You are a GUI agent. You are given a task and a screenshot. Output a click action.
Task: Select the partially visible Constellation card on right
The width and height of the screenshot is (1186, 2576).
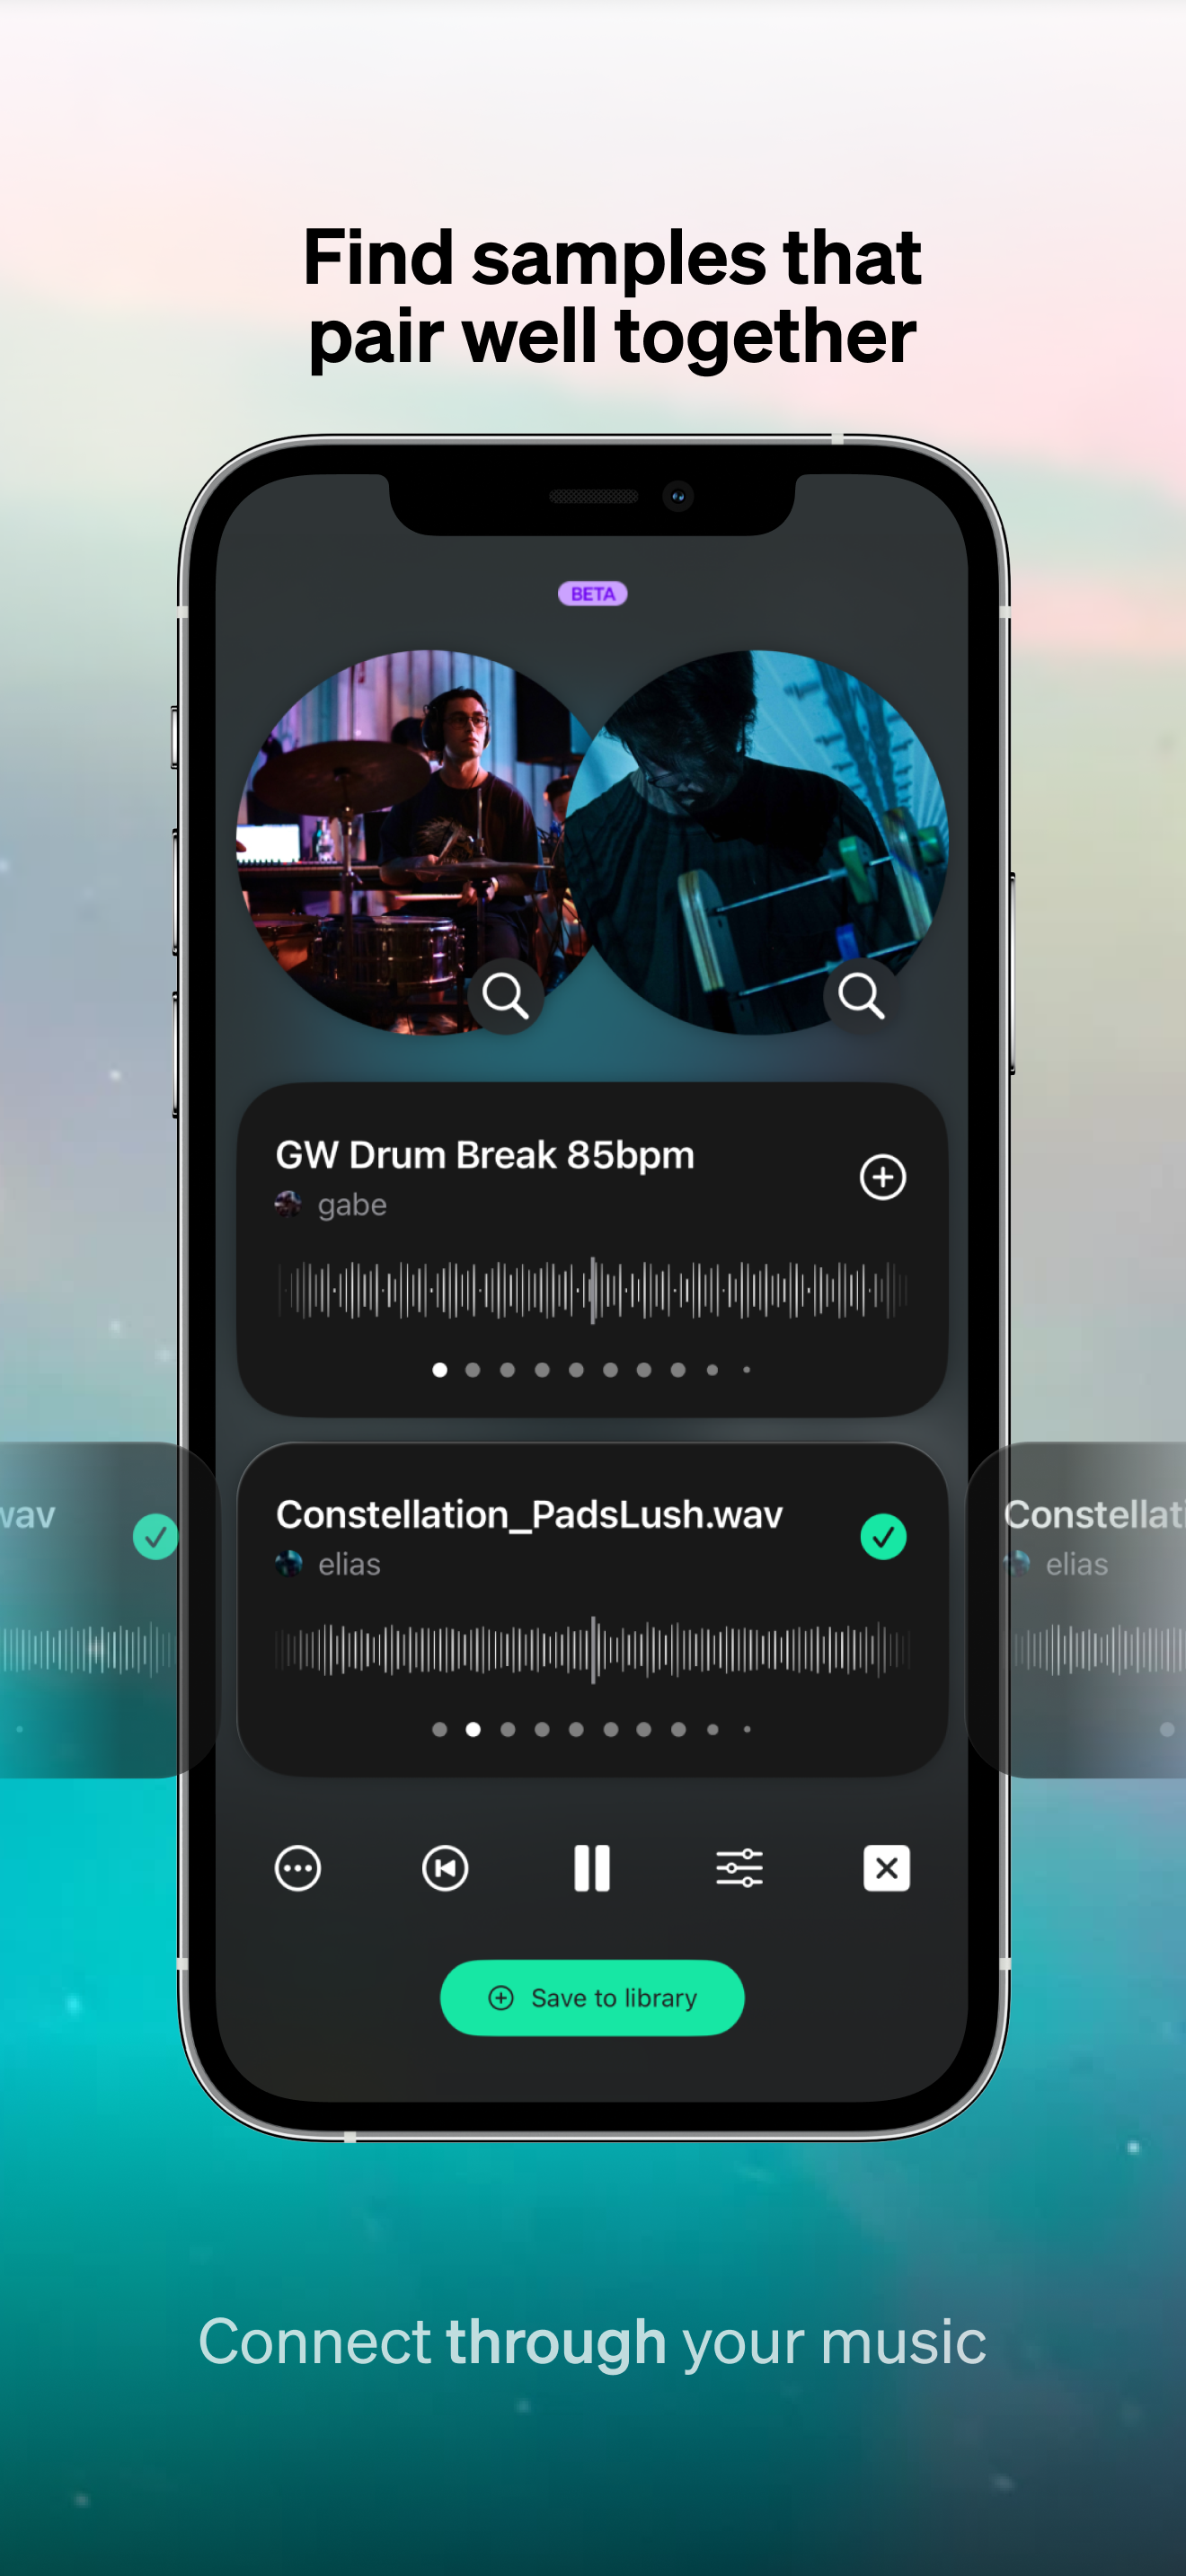coord(1076,1609)
